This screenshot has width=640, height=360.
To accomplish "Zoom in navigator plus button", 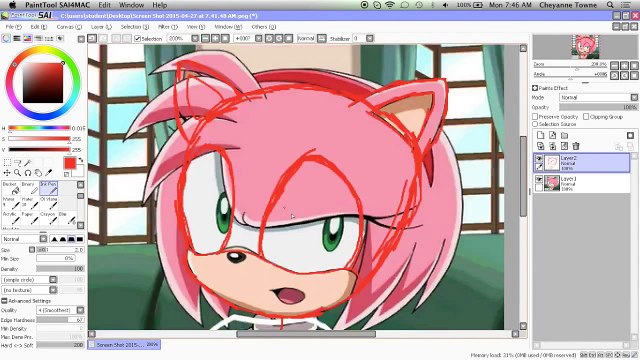I will point(624,65).
